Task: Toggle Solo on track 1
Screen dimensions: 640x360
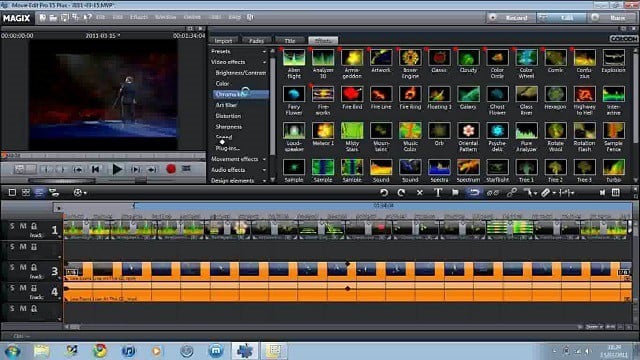Action: pyautogui.click(x=12, y=226)
